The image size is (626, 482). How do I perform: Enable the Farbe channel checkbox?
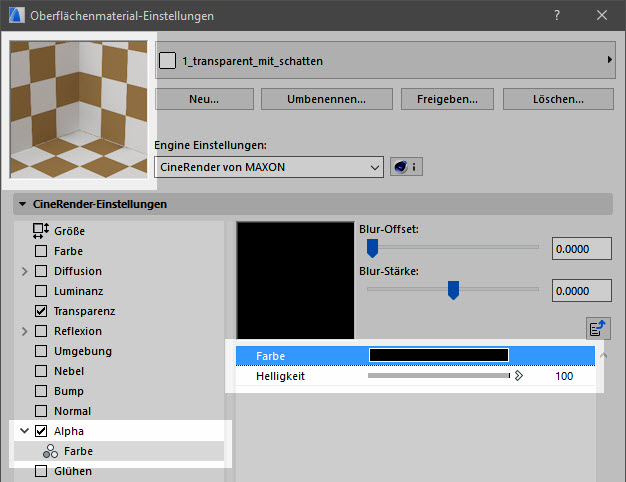tap(41, 251)
